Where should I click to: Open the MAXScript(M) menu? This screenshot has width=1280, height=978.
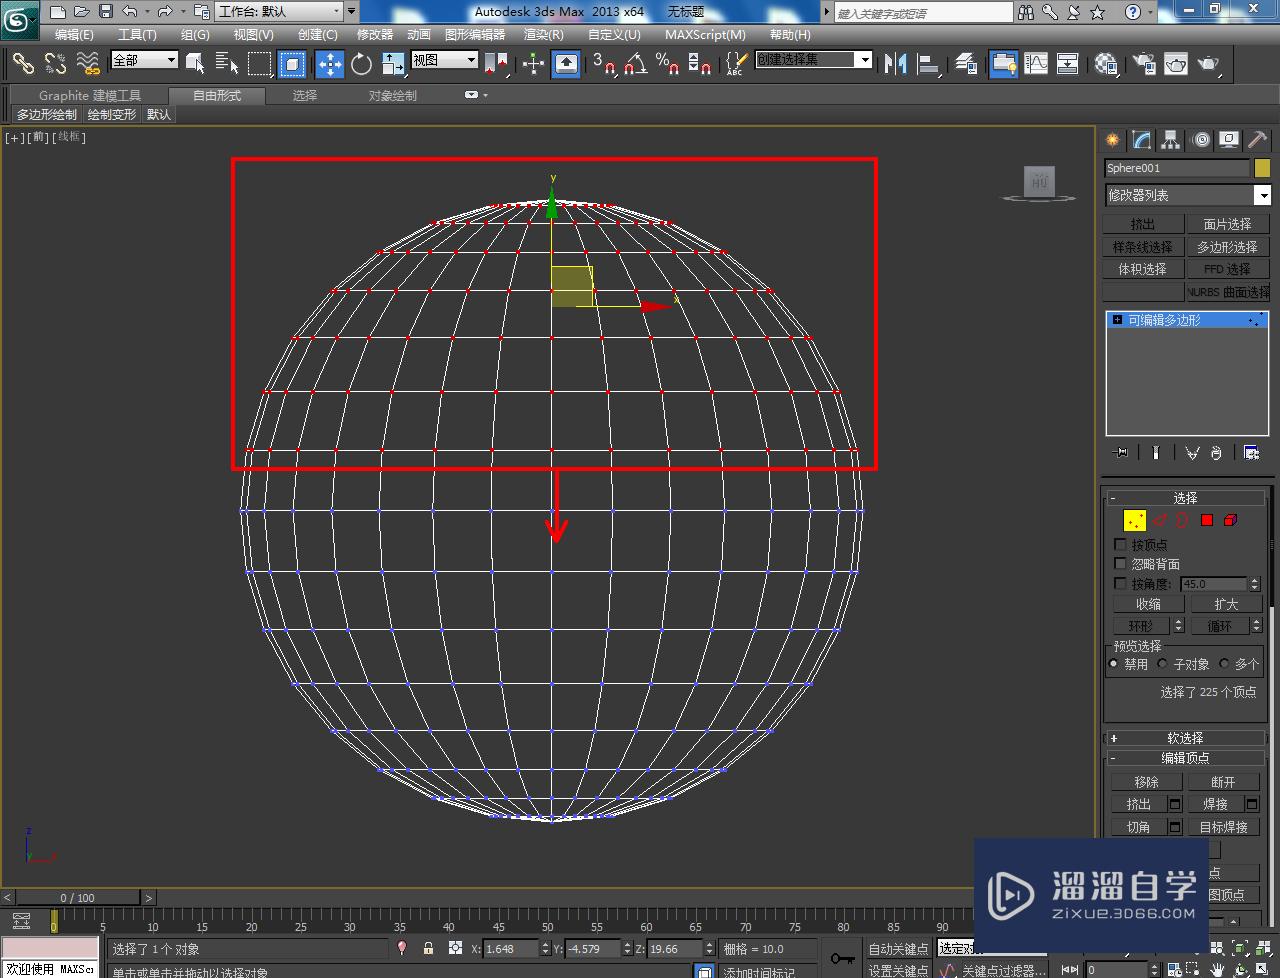[x=705, y=34]
